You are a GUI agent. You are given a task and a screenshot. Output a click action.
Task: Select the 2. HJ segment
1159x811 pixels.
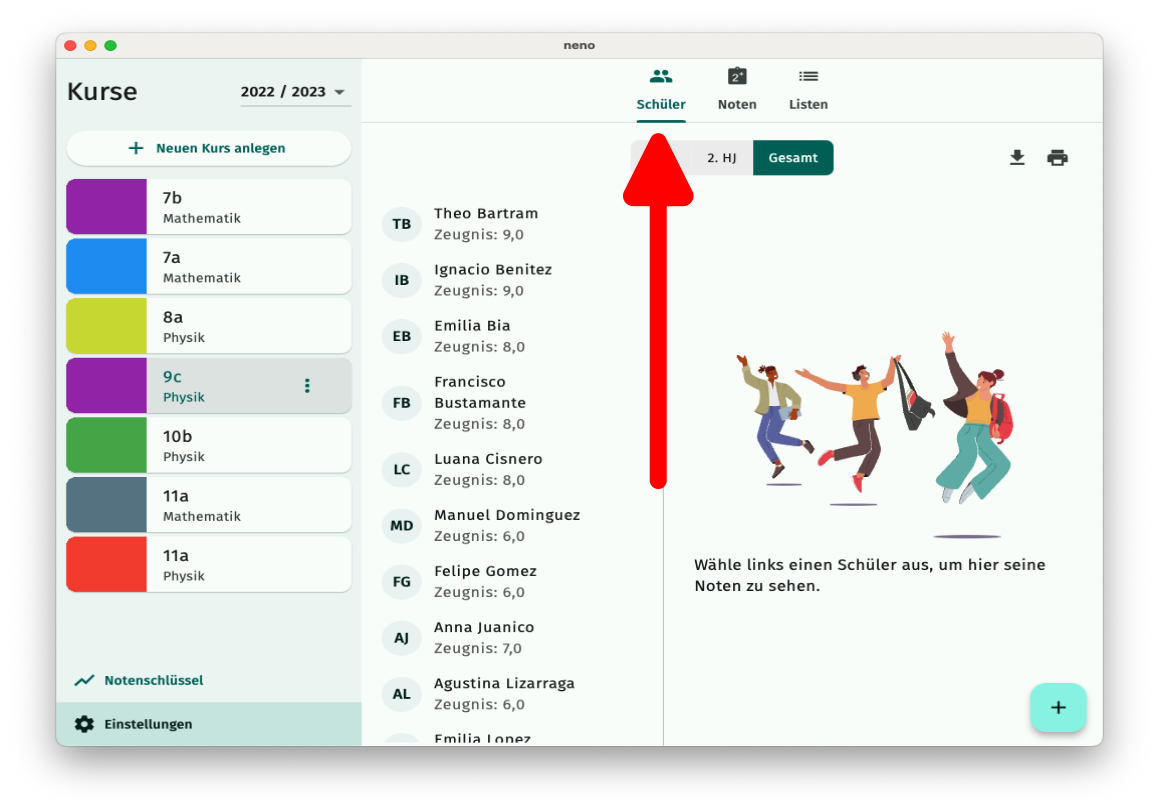tap(721, 157)
